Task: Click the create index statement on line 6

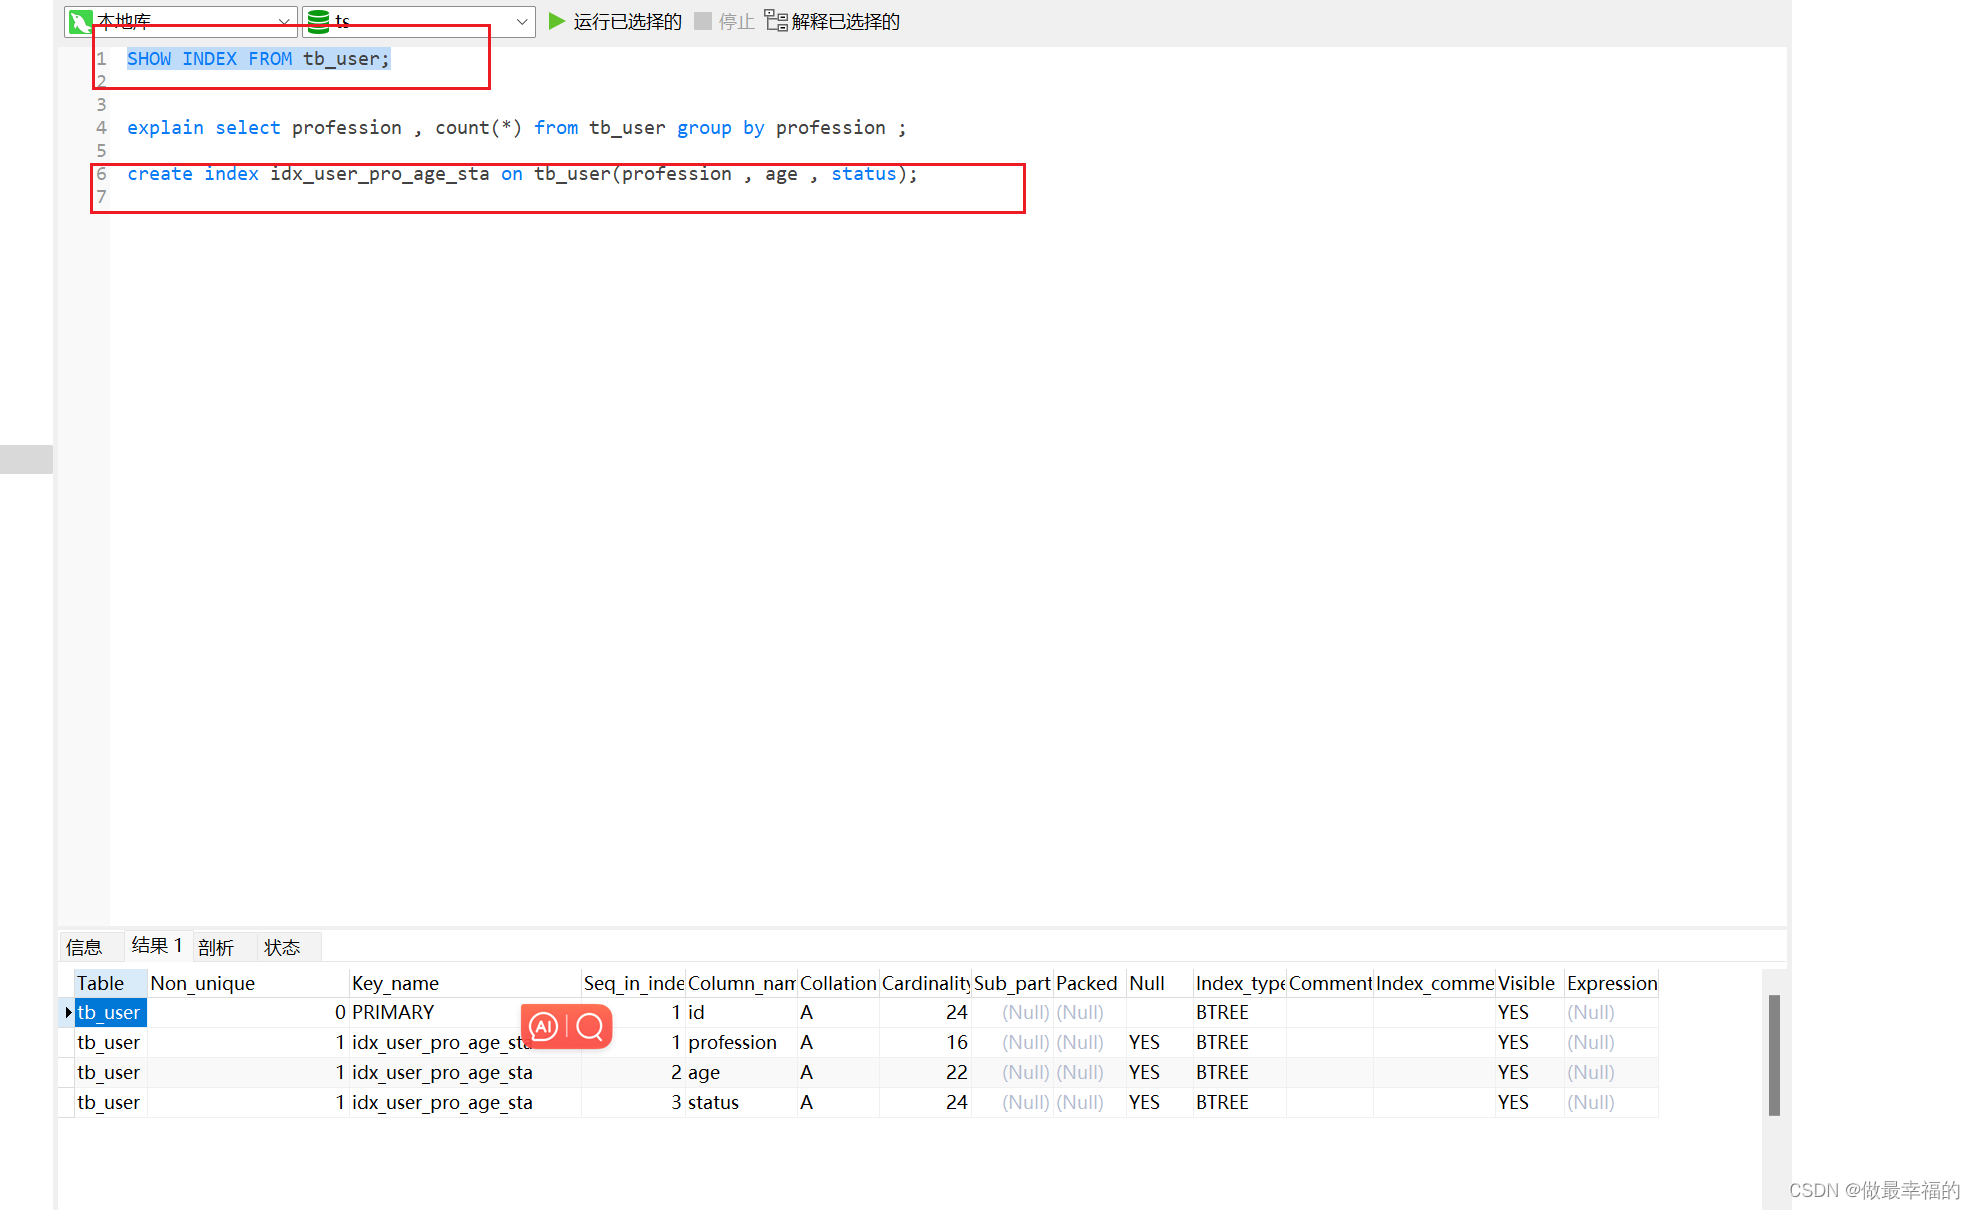Action: coord(522,174)
